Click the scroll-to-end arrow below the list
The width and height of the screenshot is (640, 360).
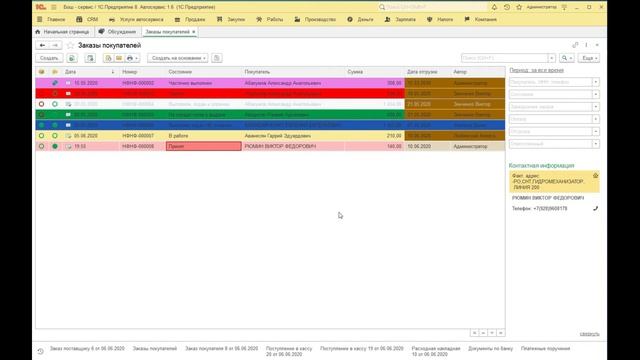[500, 333]
